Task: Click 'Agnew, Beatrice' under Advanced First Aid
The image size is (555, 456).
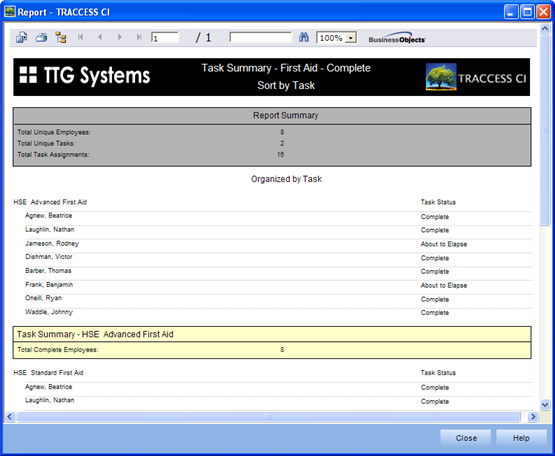Action: [48, 216]
